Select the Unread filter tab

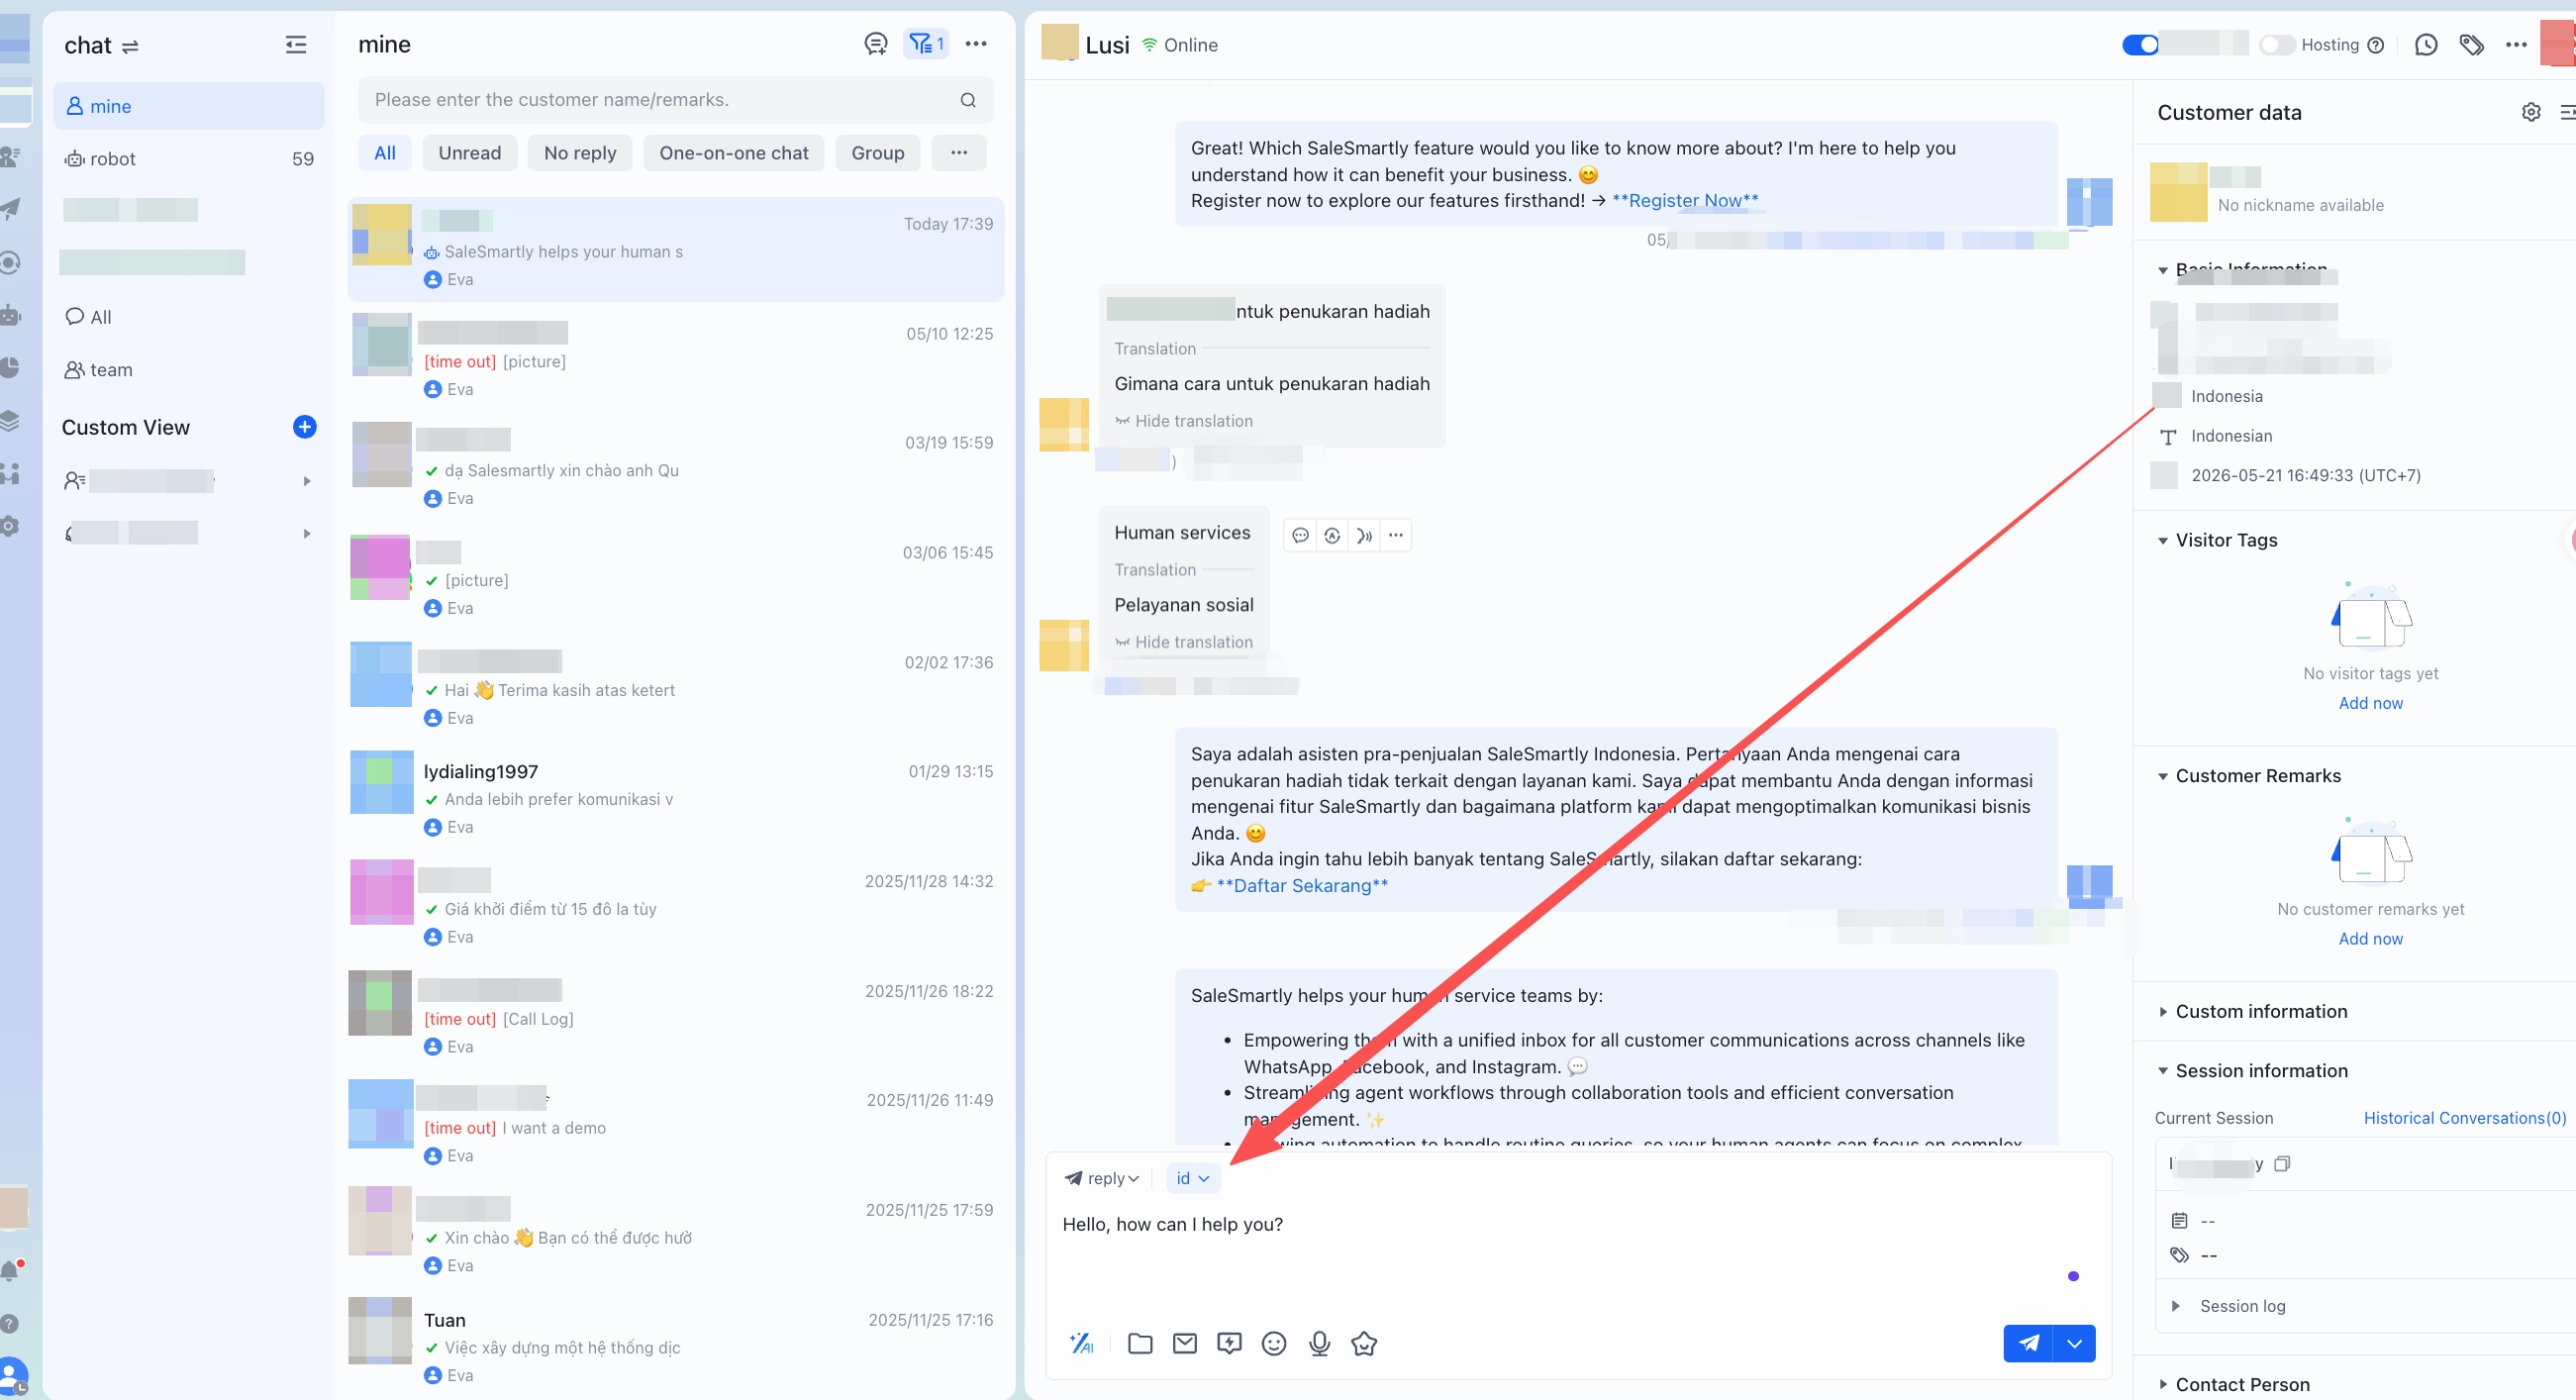click(470, 153)
